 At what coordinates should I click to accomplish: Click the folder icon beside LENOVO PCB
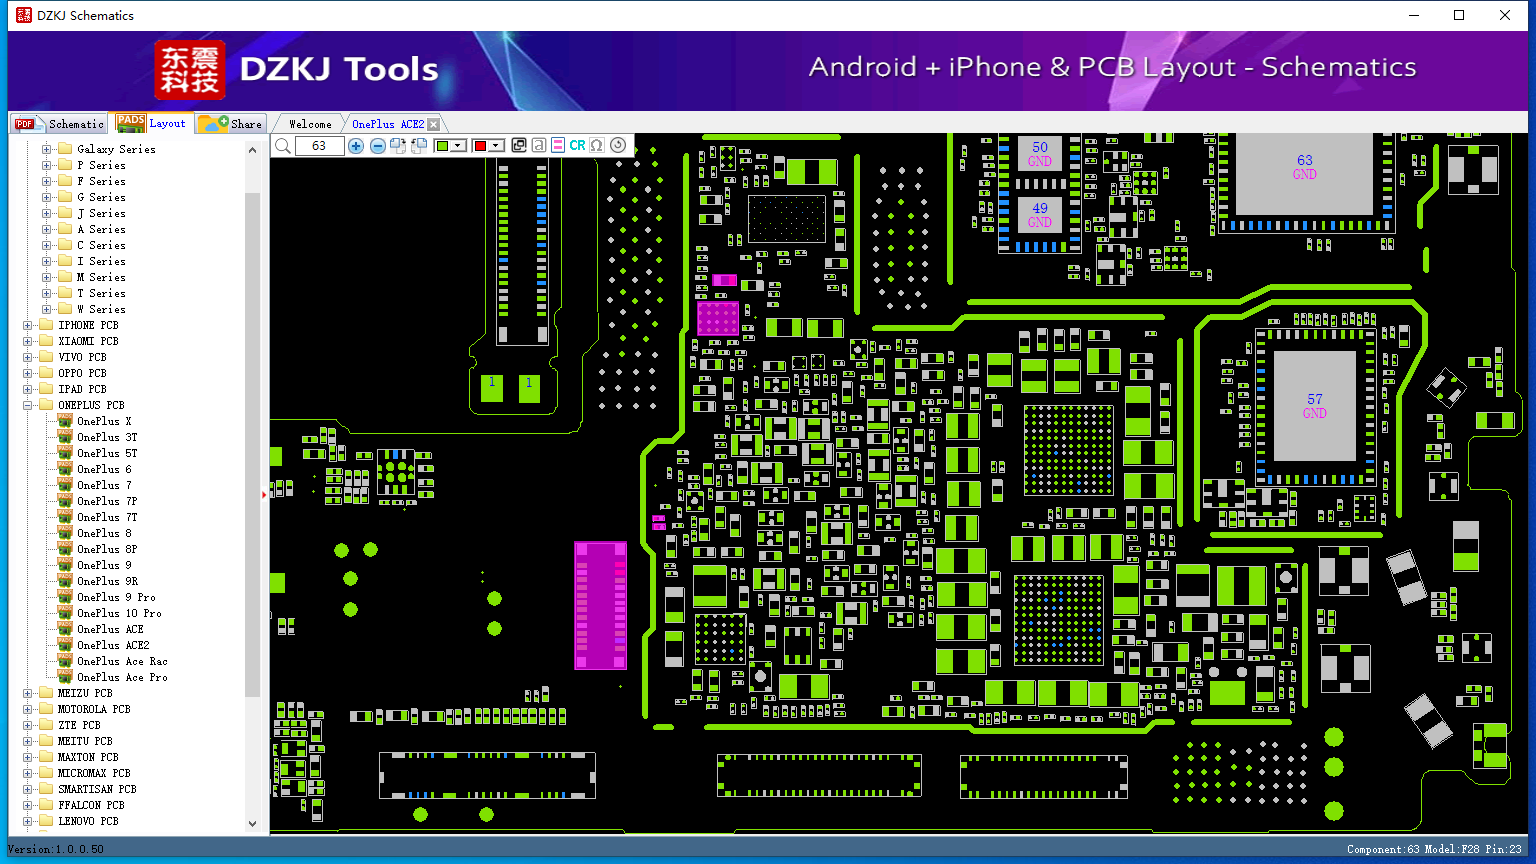(46, 821)
